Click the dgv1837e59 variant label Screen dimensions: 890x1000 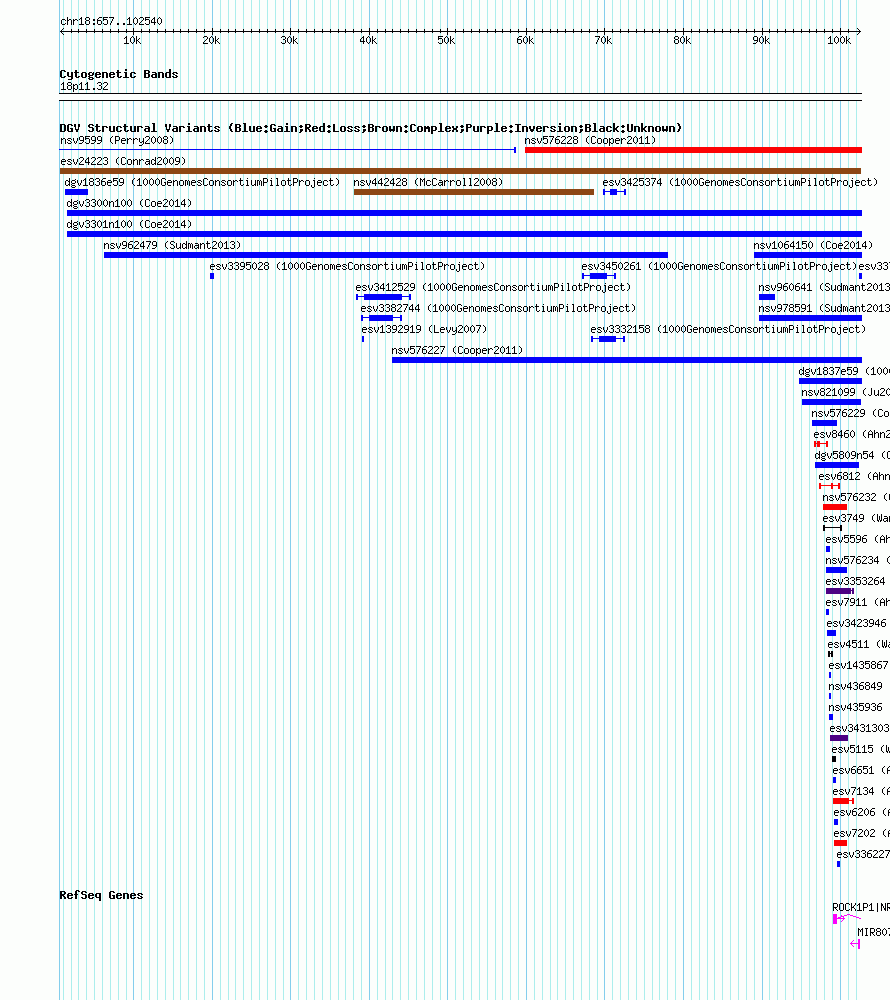[x=844, y=372]
